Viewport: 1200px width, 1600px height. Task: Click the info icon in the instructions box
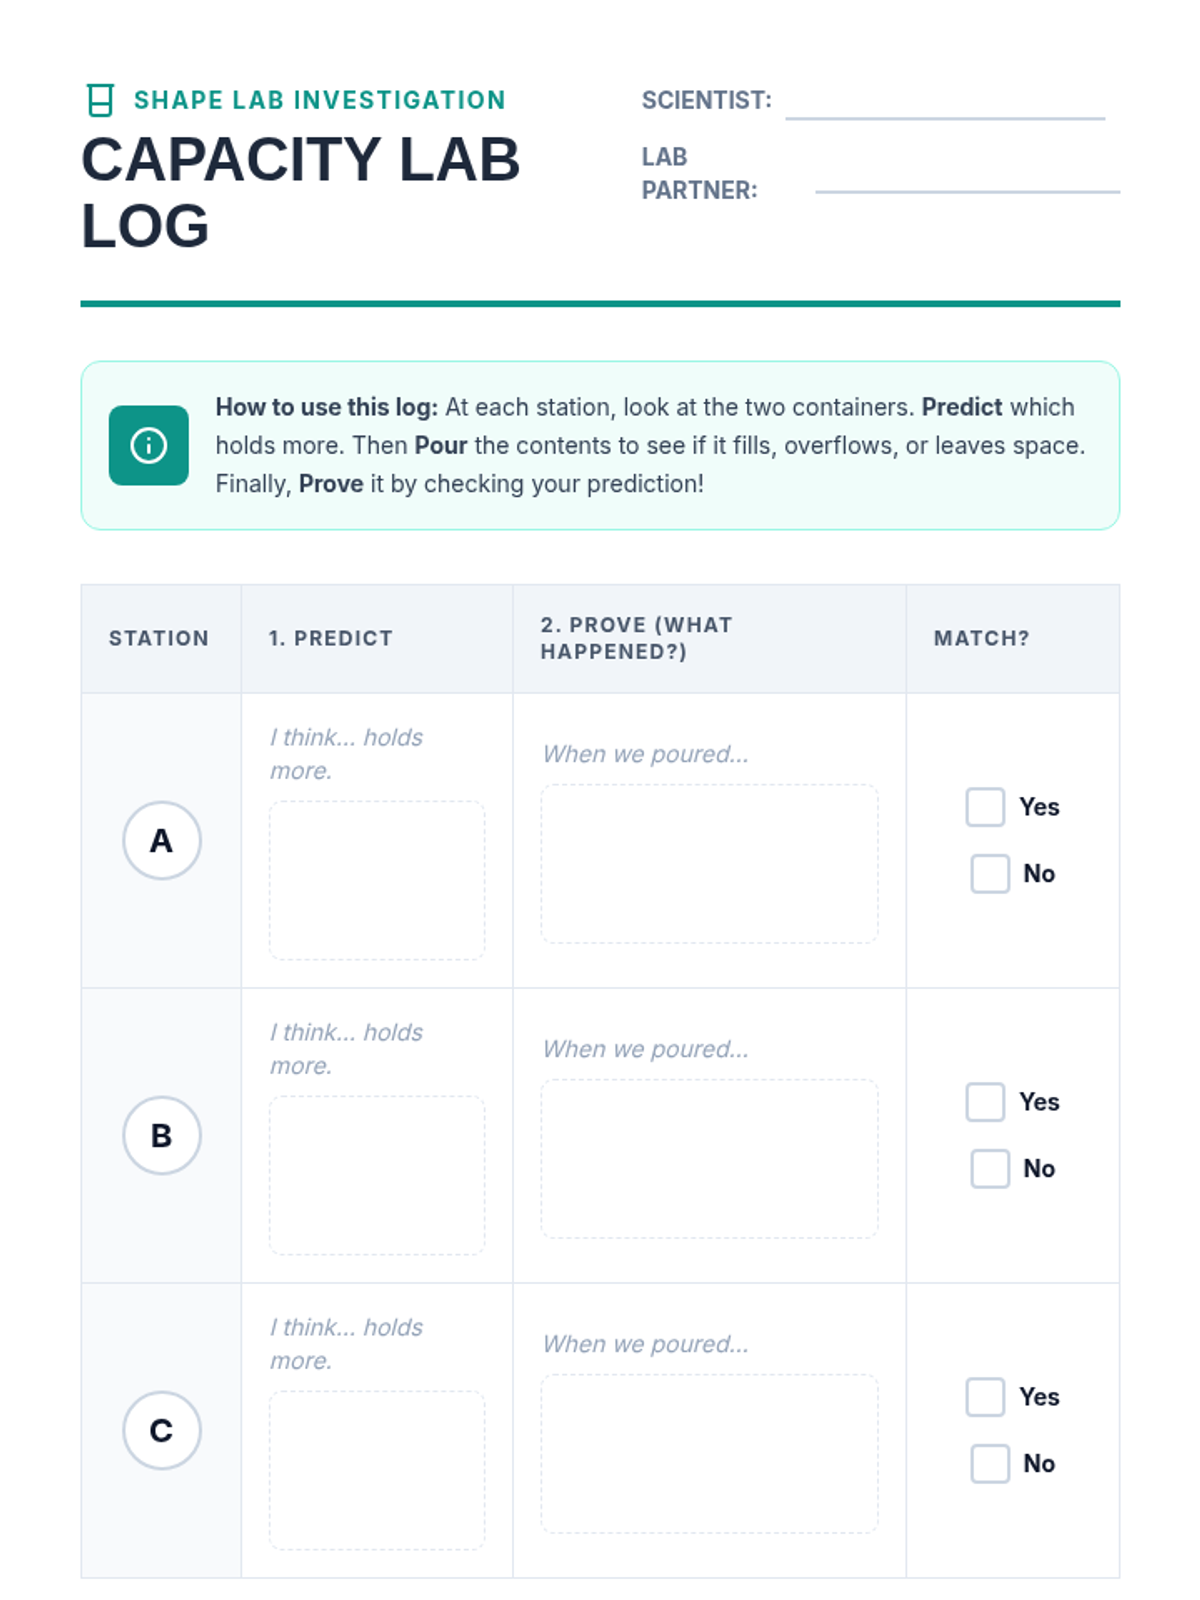149,445
